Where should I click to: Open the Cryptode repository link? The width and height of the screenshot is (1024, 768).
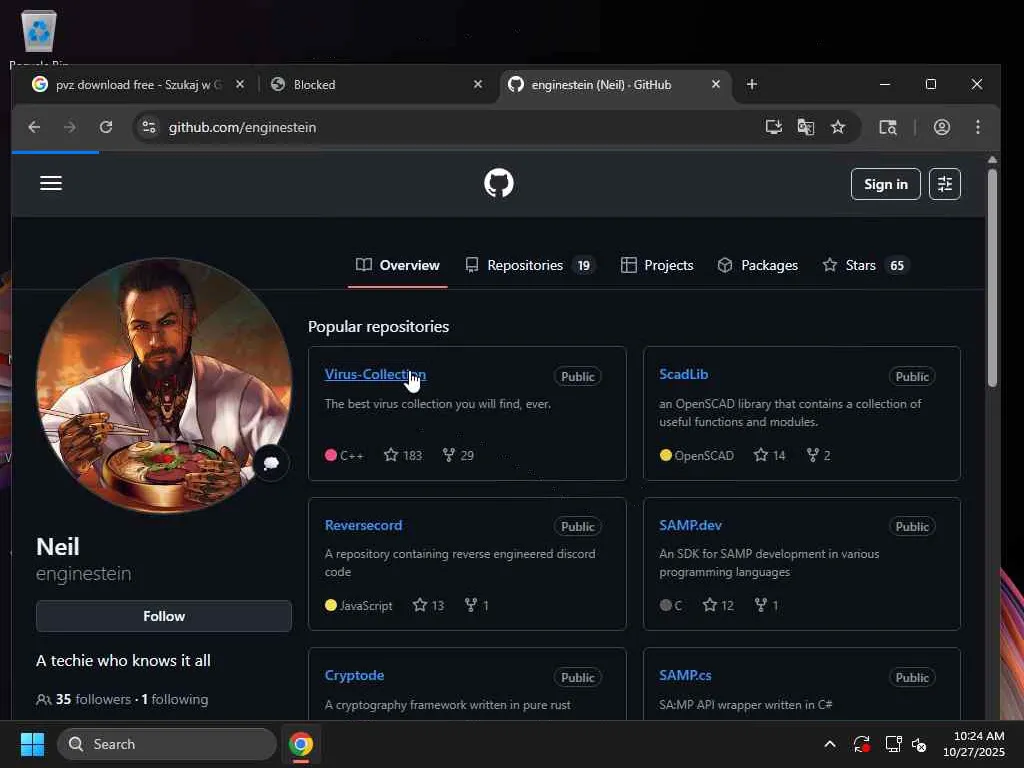[x=354, y=675]
